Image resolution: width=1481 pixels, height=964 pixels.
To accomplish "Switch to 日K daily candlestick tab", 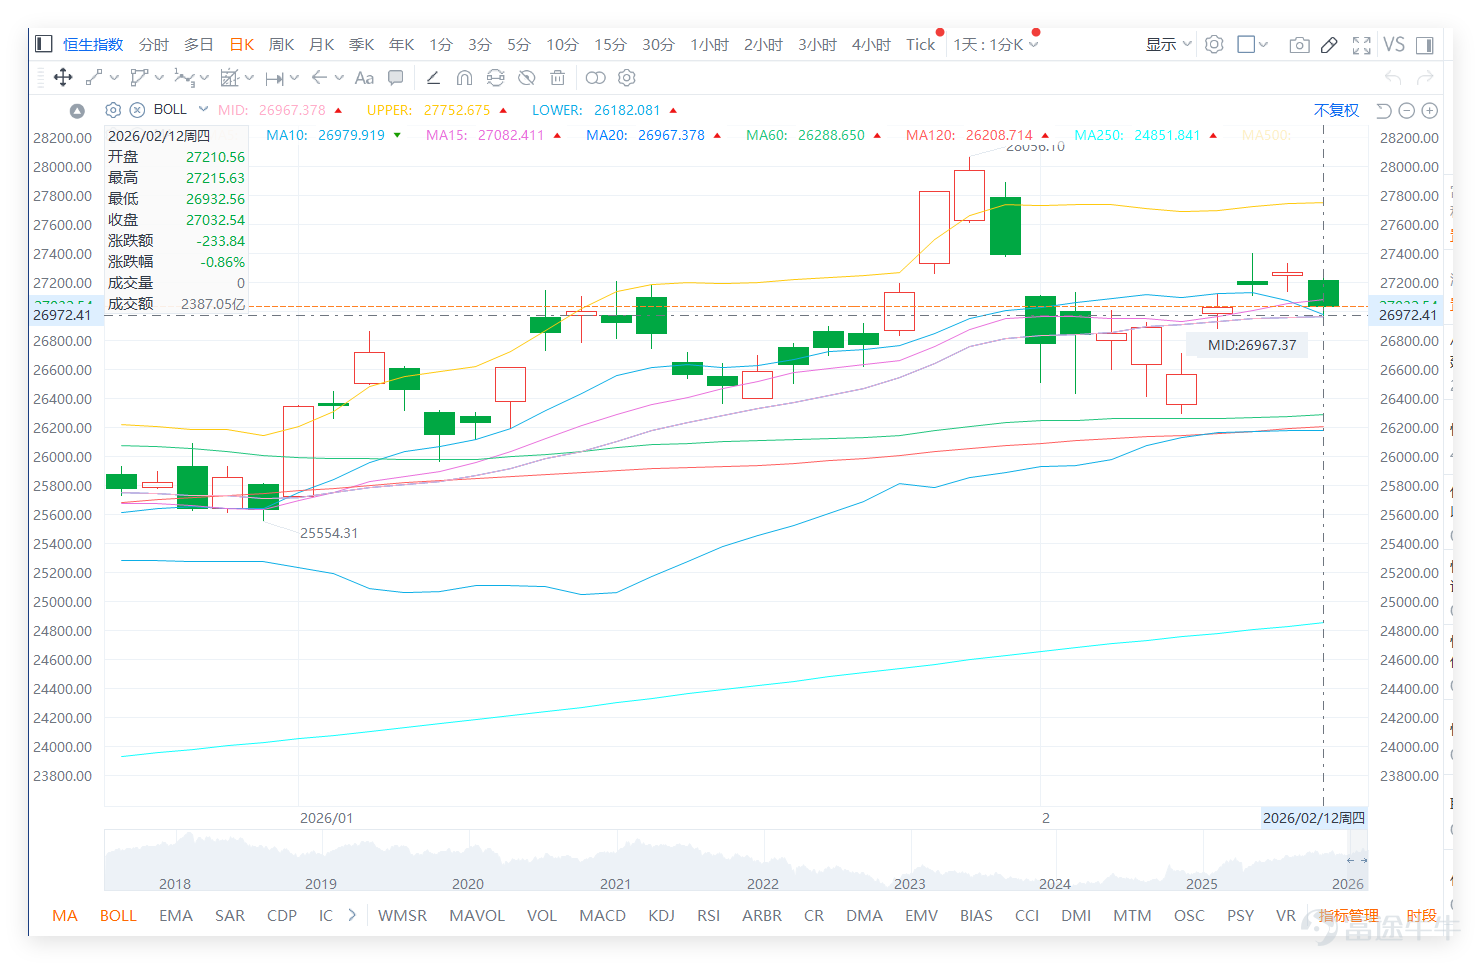I will click(x=242, y=44).
